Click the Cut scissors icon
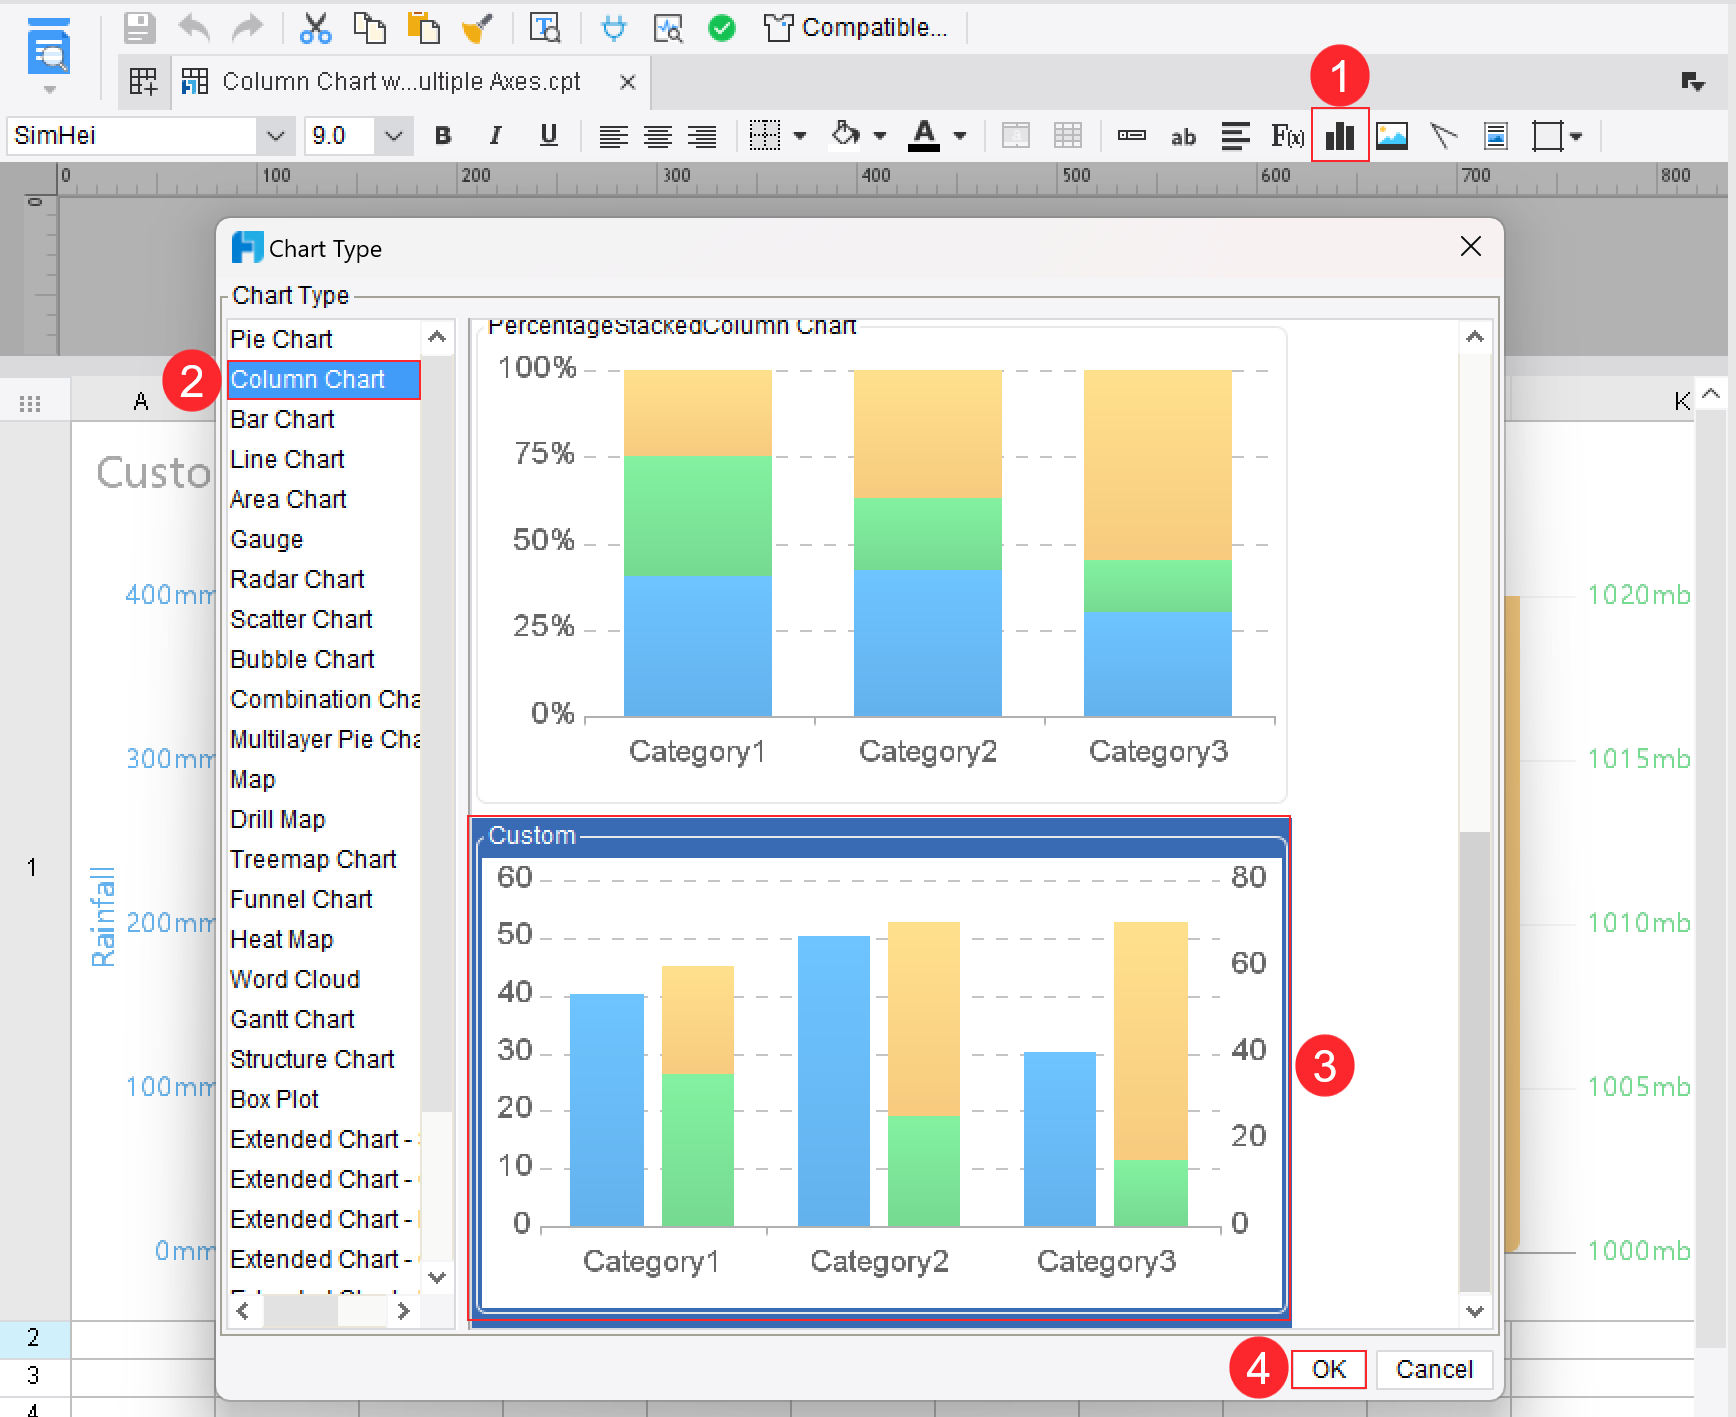The height and width of the screenshot is (1417, 1736). tap(315, 27)
